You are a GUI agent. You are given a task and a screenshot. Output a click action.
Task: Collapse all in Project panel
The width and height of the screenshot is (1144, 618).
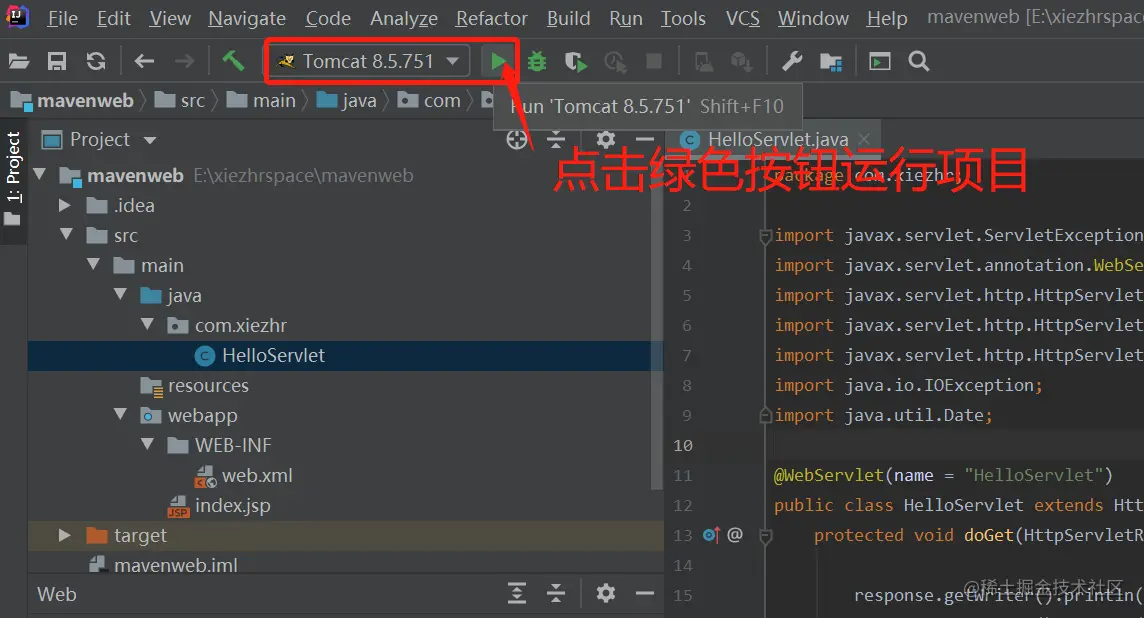(x=556, y=139)
